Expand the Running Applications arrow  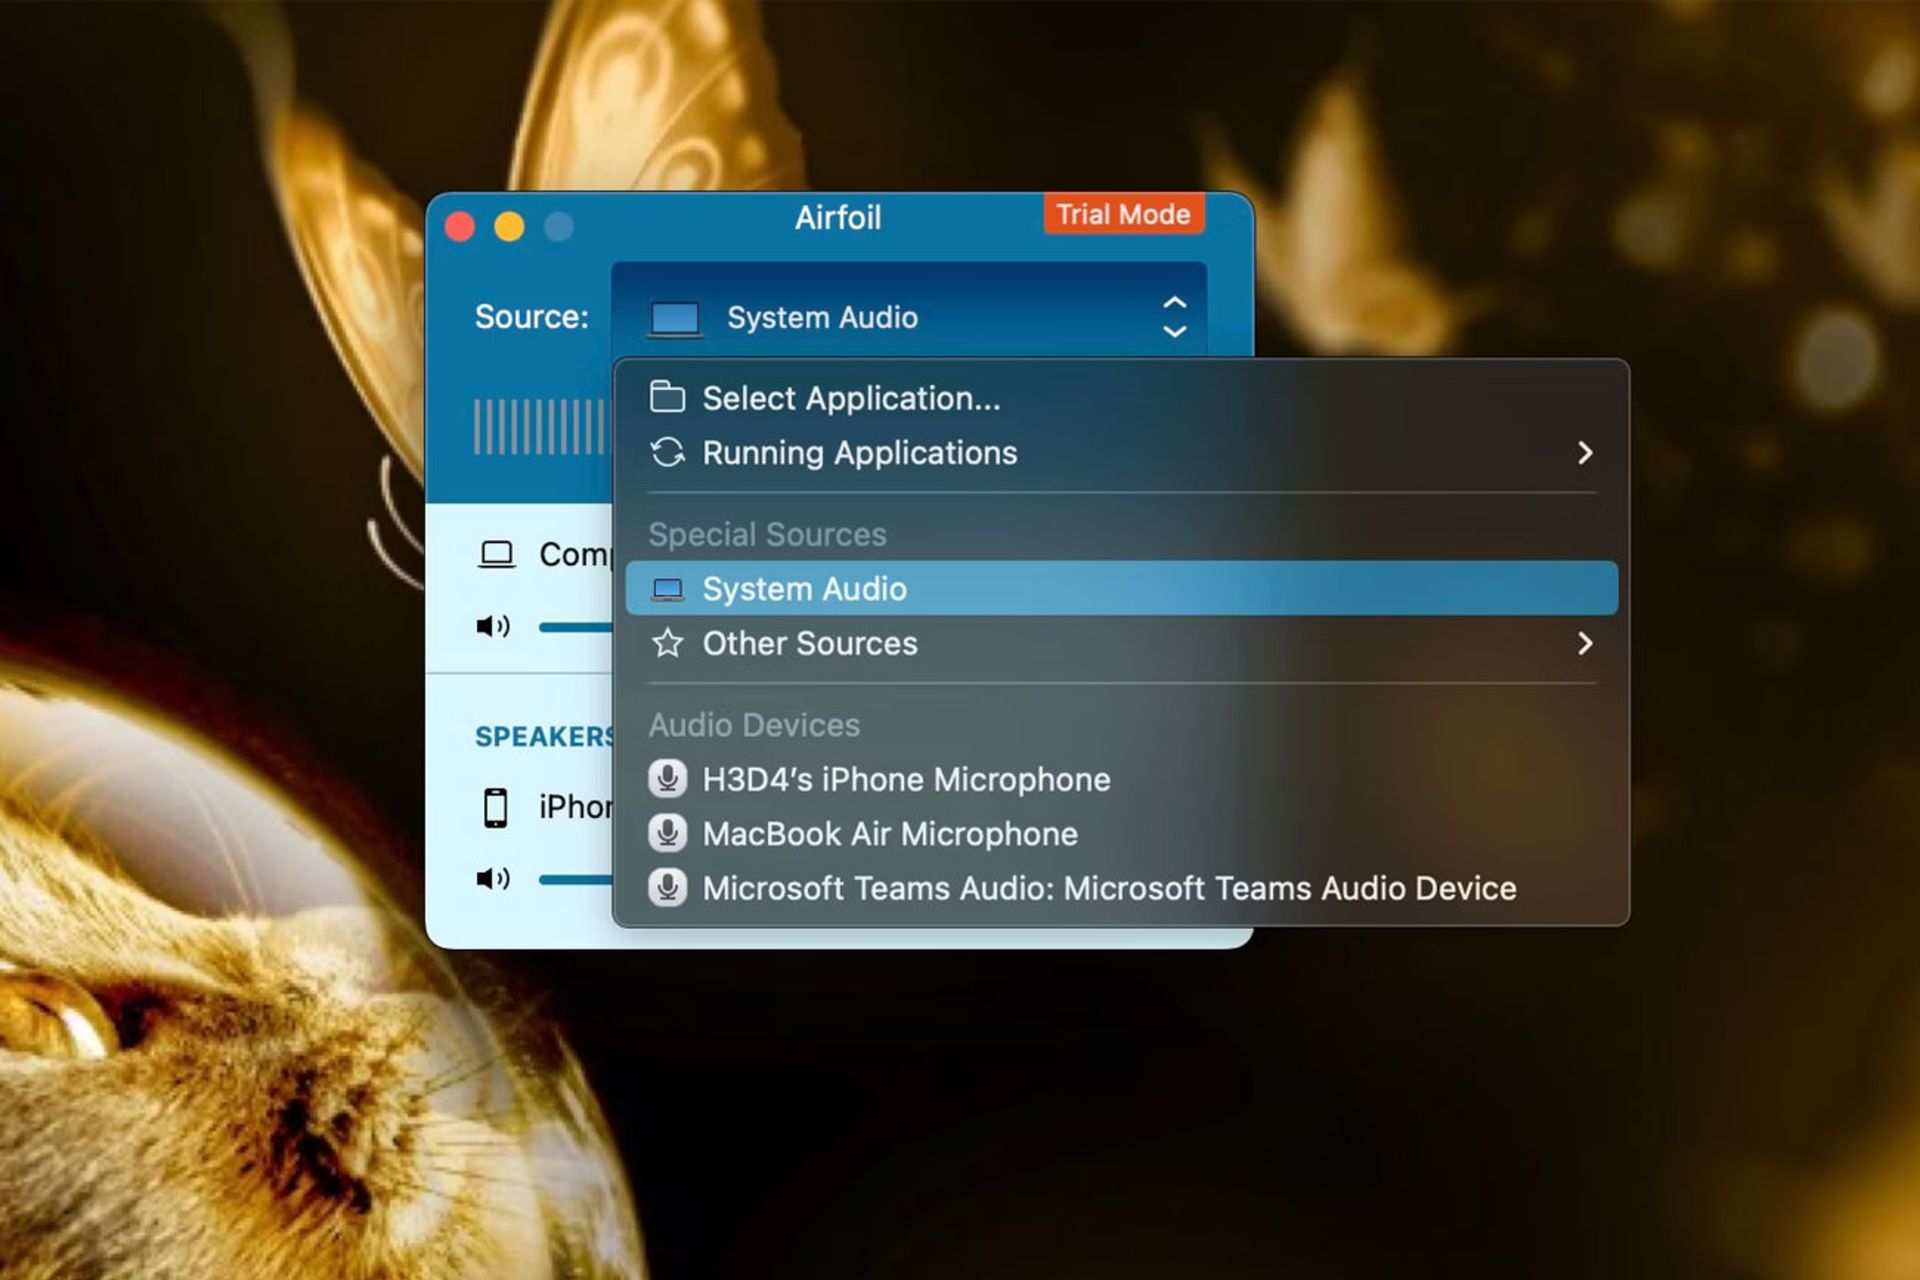1585,453
